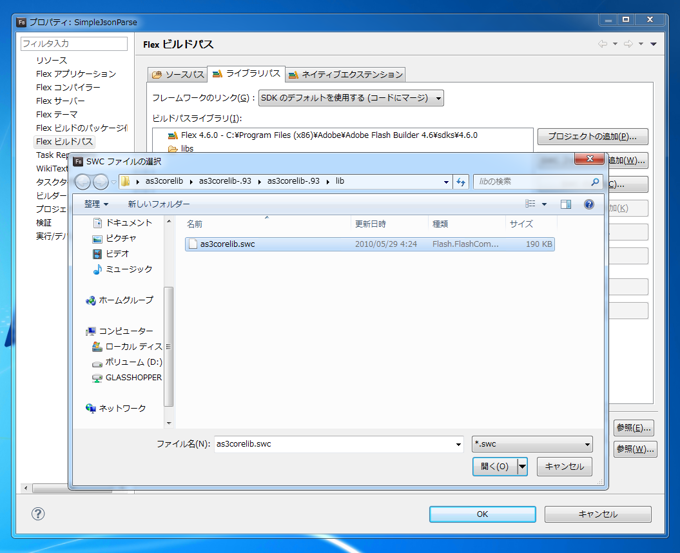This screenshot has height=553, width=680.
Task: Open Documents (ドキュメント) in the navigation pane
Action: point(123,223)
